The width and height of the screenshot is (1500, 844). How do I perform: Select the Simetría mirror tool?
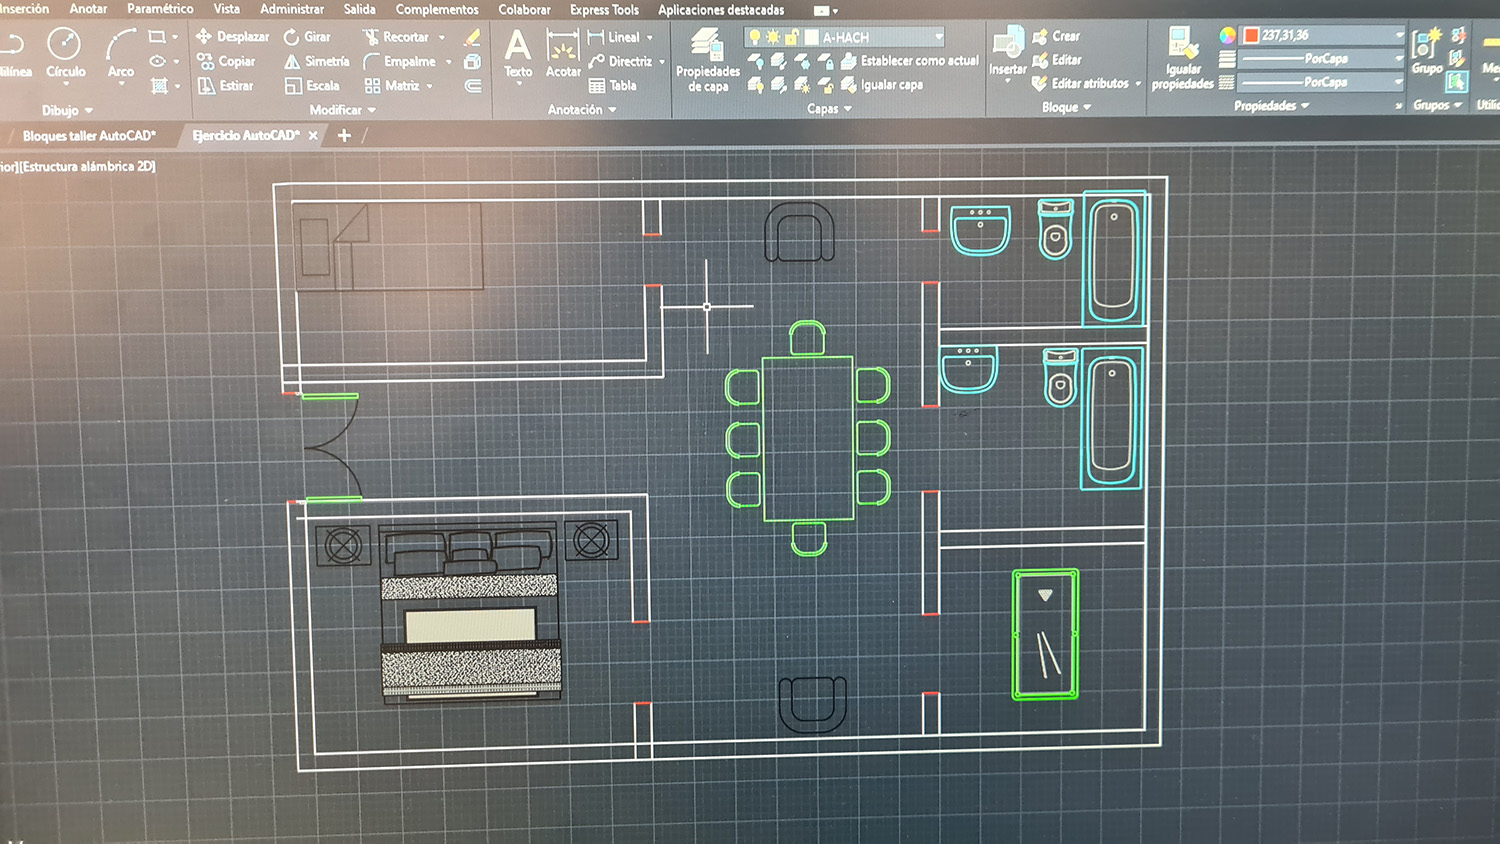[x=317, y=61]
